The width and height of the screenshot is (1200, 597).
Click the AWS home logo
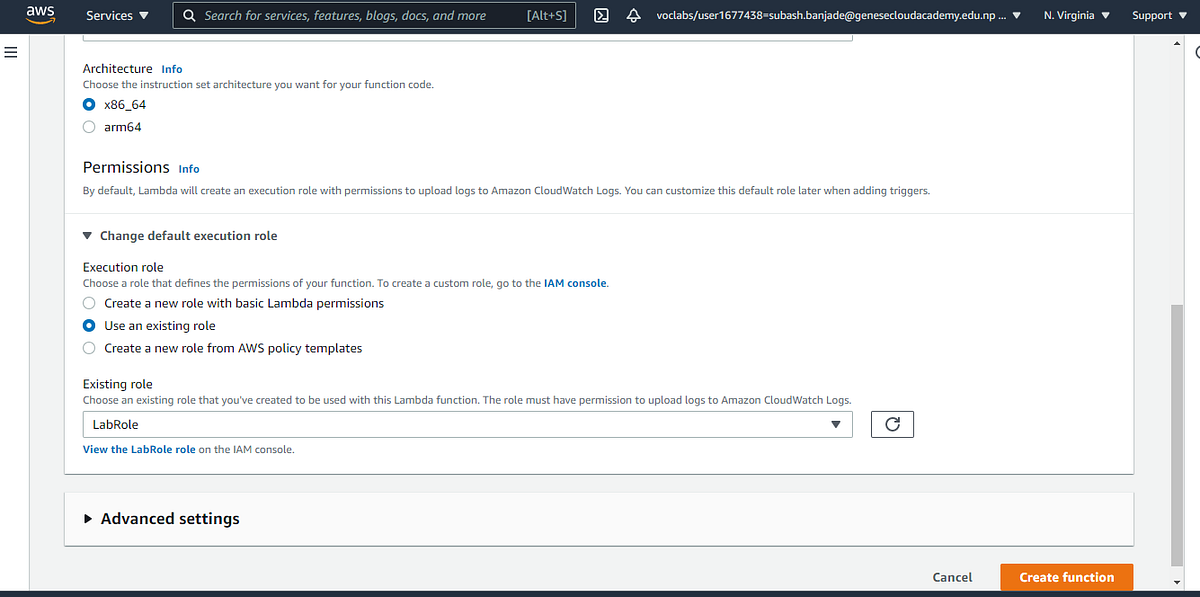40,14
